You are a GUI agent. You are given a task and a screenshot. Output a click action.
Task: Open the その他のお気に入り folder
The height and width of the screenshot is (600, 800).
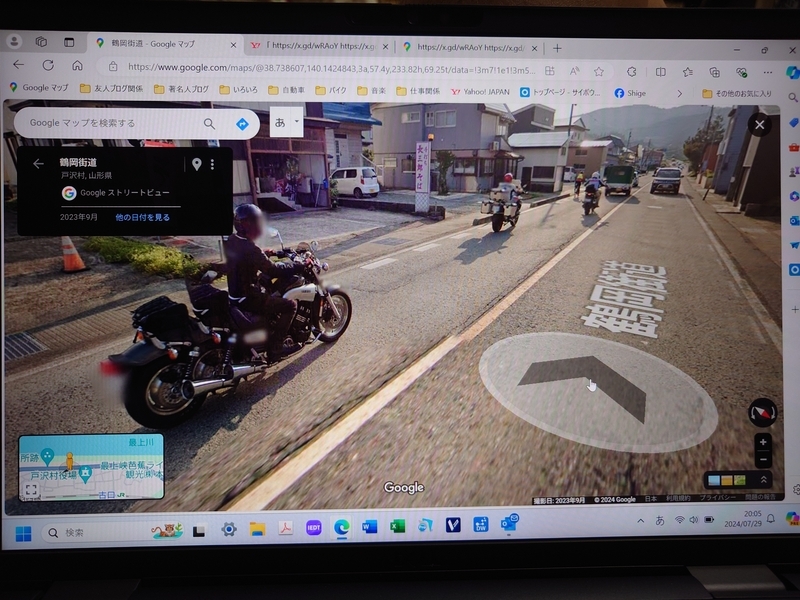click(x=737, y=94)
